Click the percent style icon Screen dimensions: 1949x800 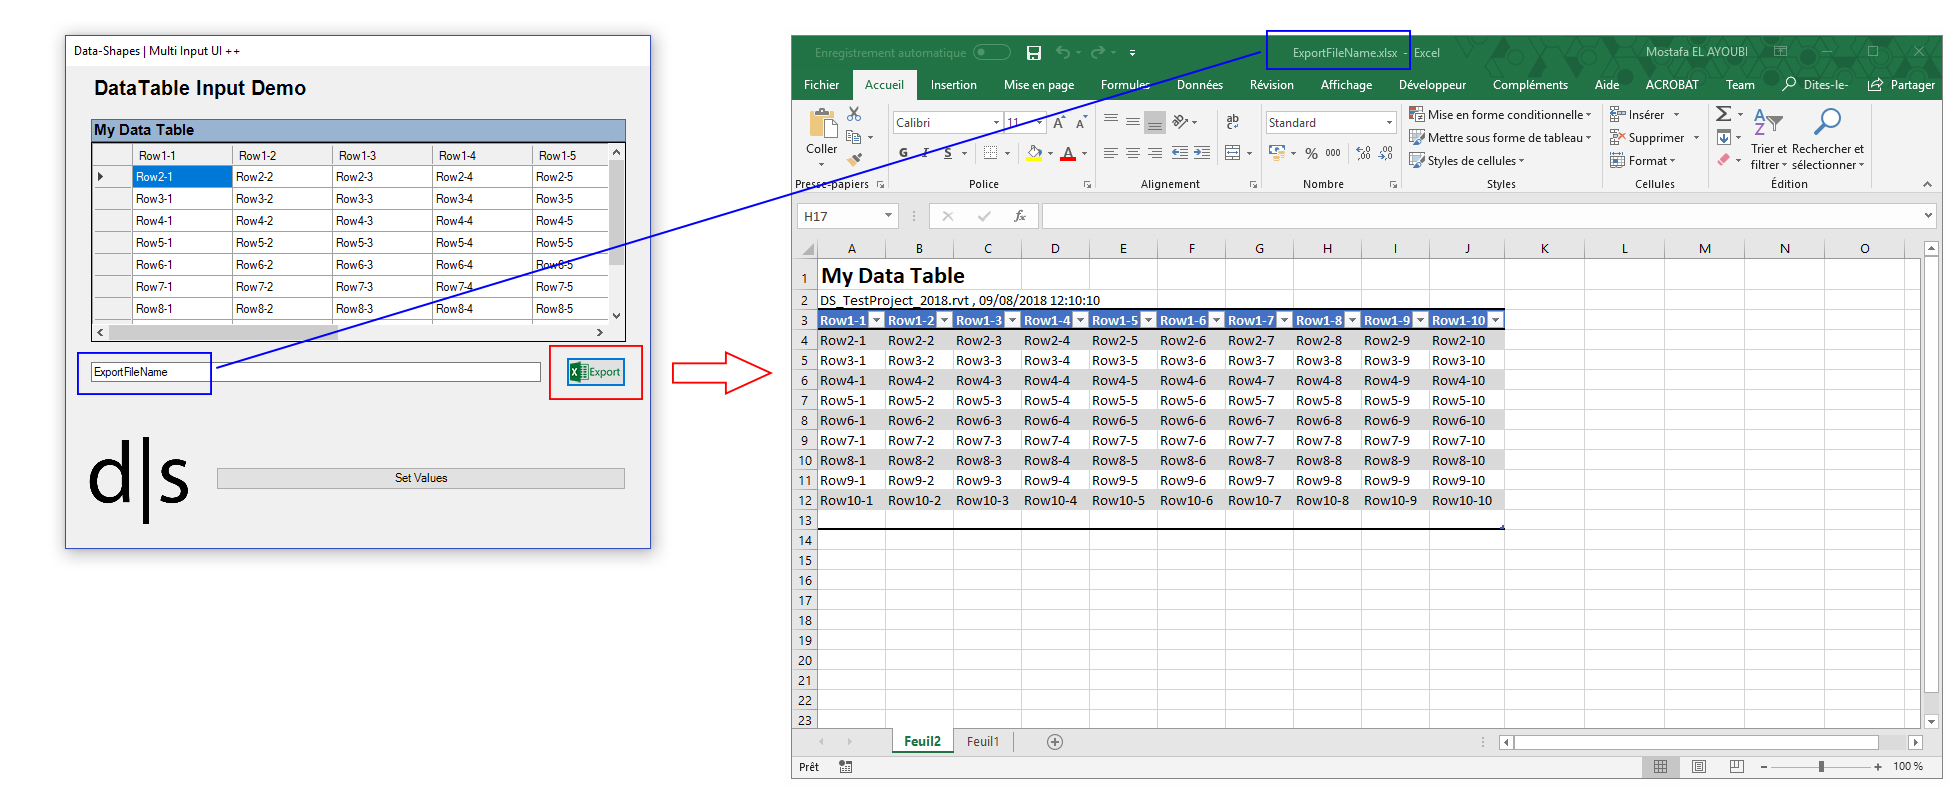(1311, 154)
